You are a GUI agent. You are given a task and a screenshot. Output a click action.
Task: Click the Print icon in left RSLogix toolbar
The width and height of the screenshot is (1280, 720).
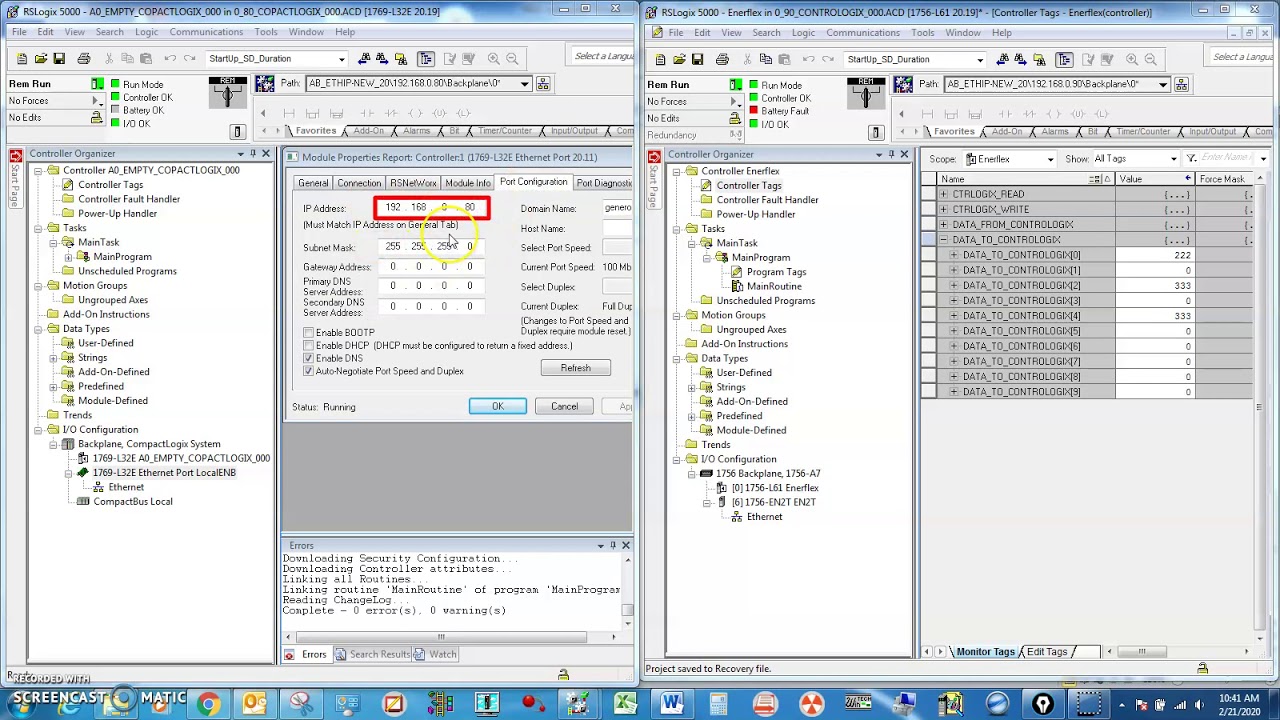(84, 59)
